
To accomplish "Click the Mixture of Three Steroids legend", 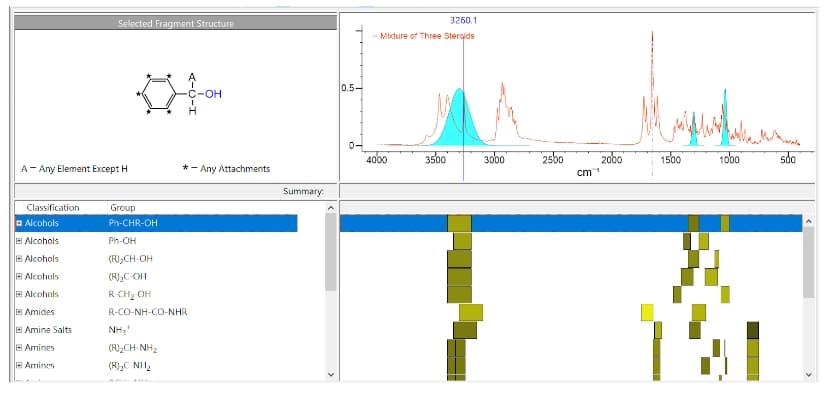I will [x=423, y=36].
